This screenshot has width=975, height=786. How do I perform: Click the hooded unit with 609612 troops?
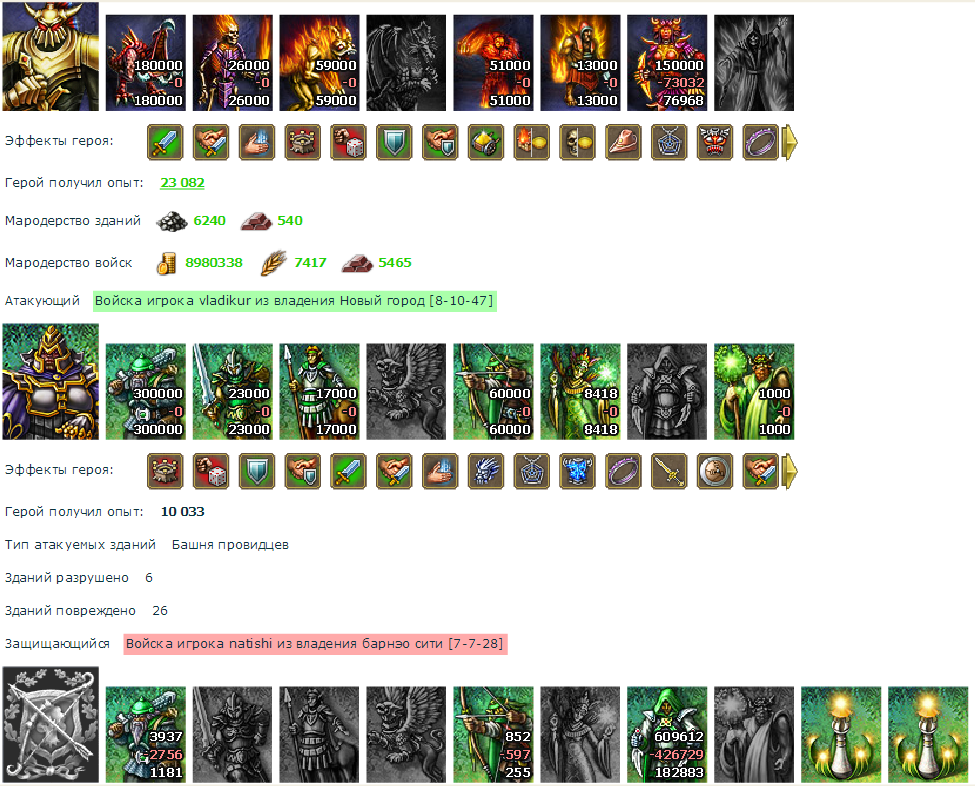(x=667, y=734)
